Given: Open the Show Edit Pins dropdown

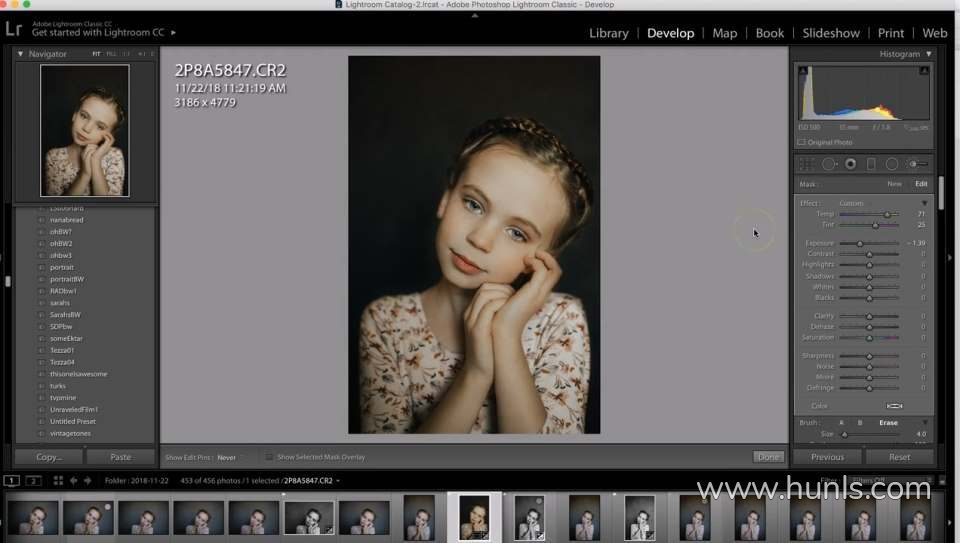Looking at the screenshot, I should coord(227,457).
